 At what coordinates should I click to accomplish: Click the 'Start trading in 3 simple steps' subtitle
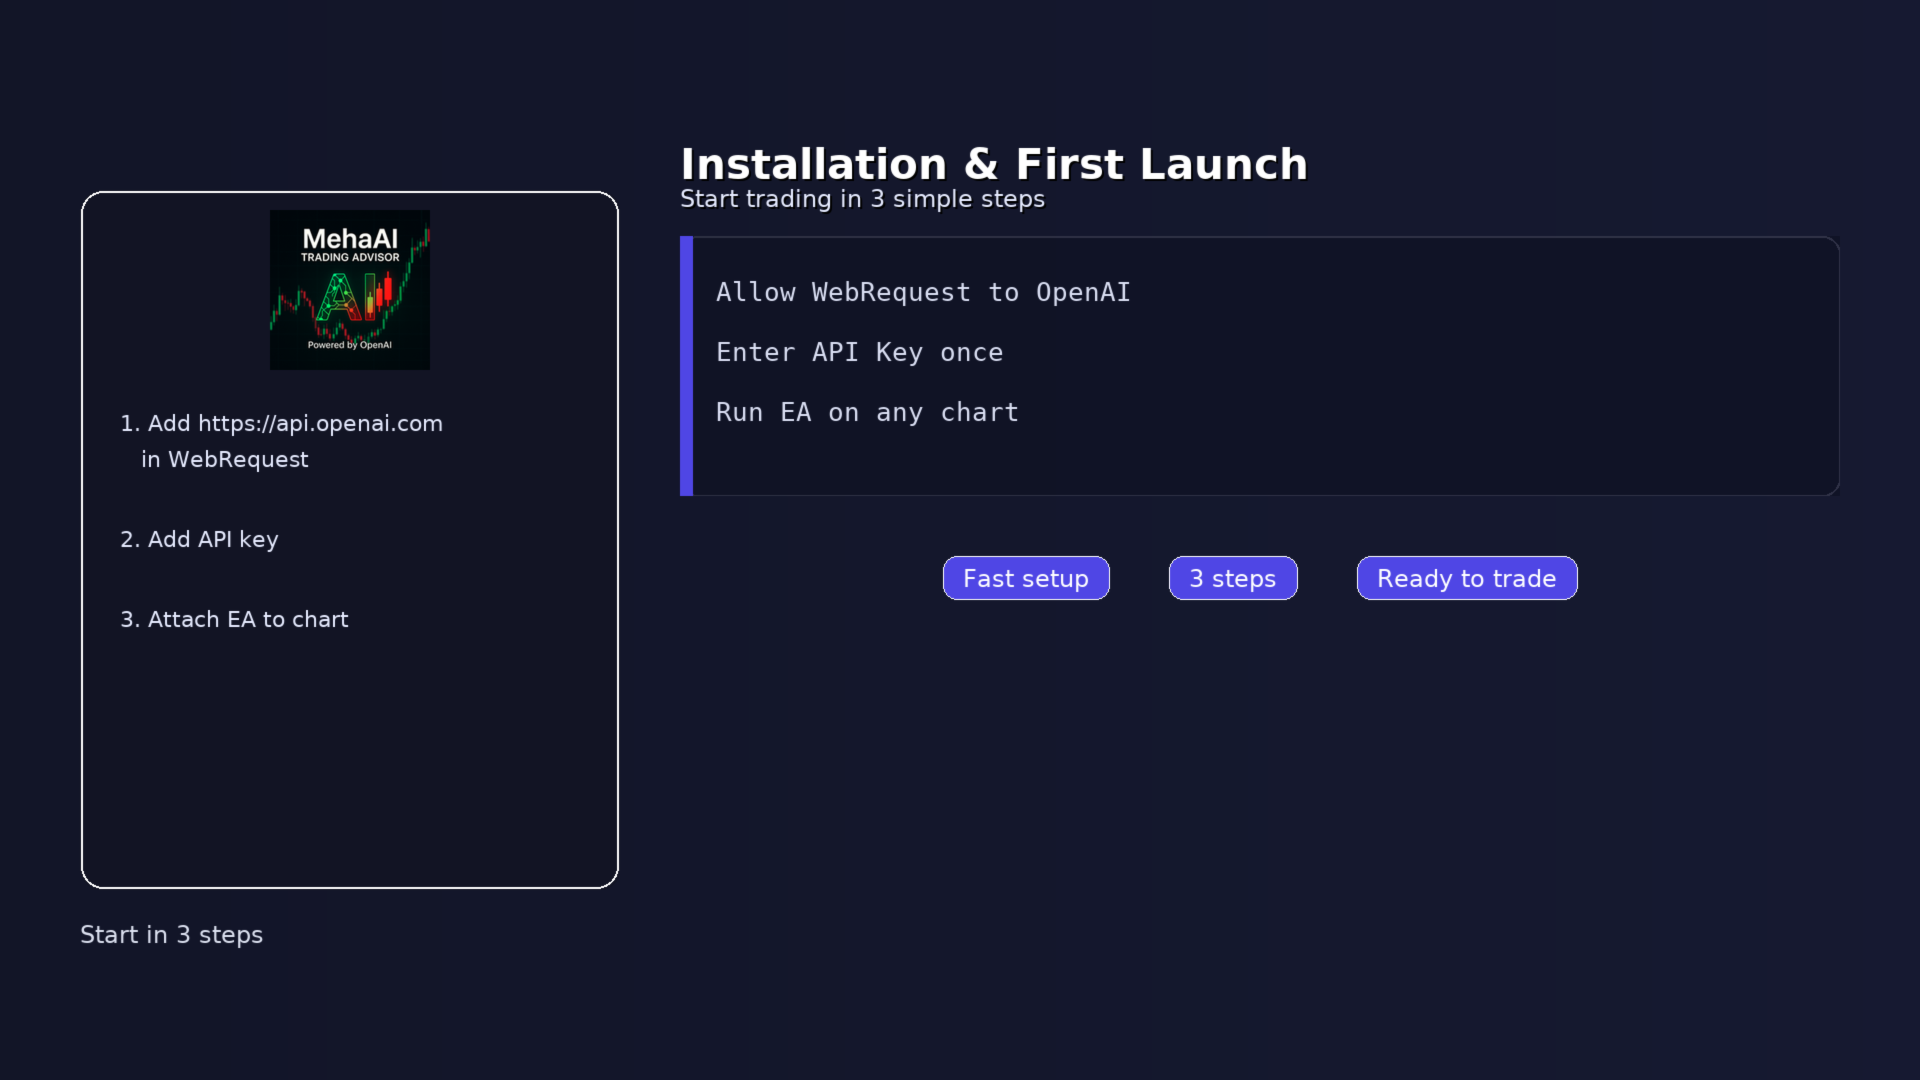coord(862,199)
